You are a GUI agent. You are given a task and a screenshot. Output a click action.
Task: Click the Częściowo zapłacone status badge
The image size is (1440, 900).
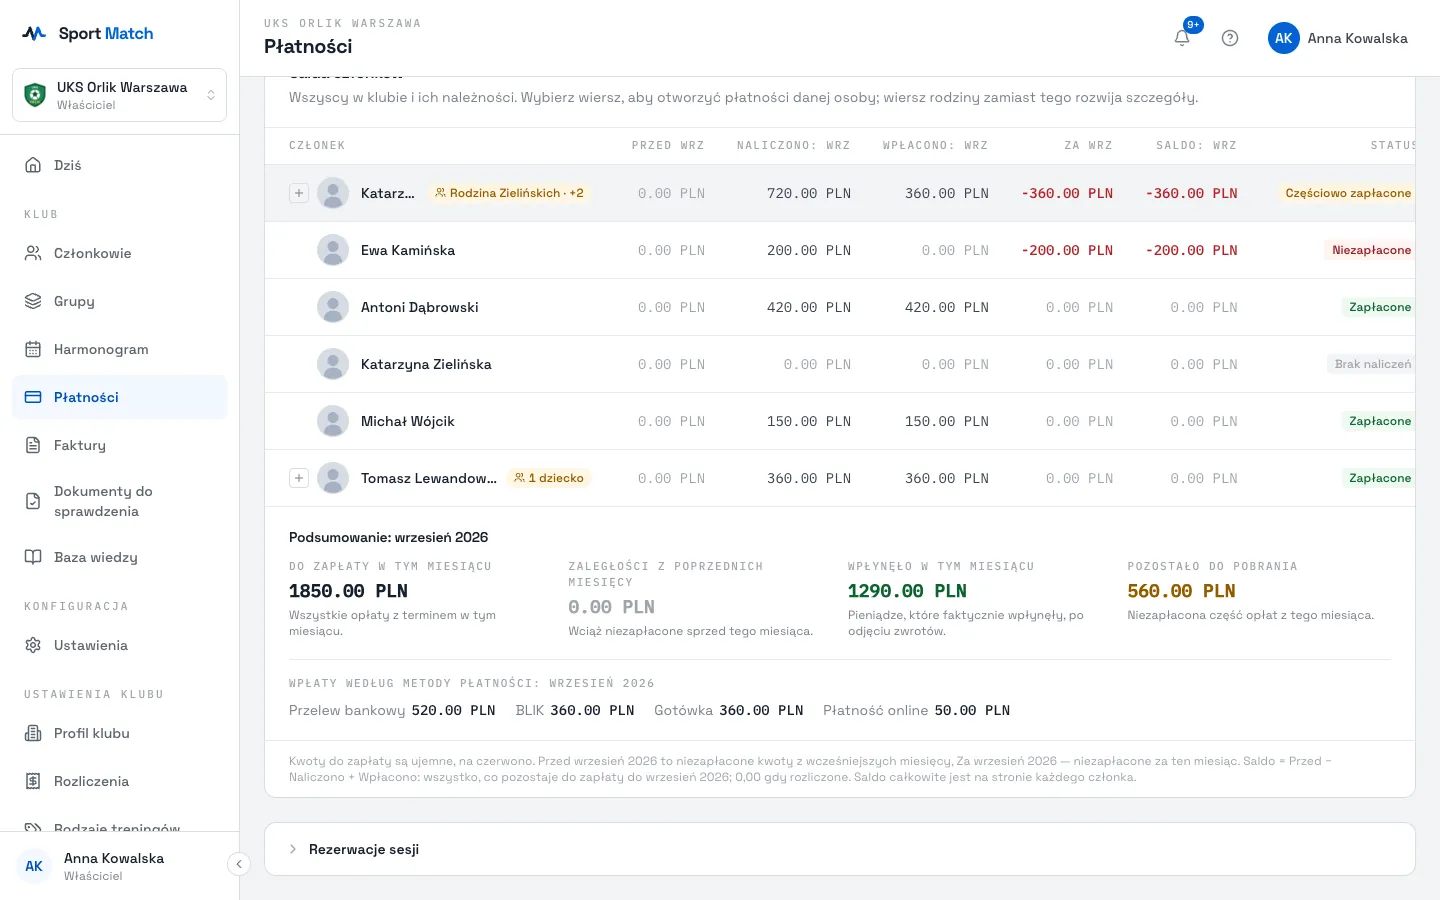click(x=1347, y=193)
